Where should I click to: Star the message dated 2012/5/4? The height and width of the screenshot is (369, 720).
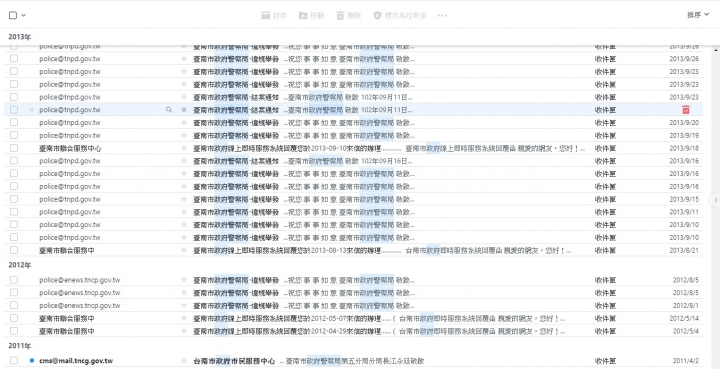(x=184, y=331)
